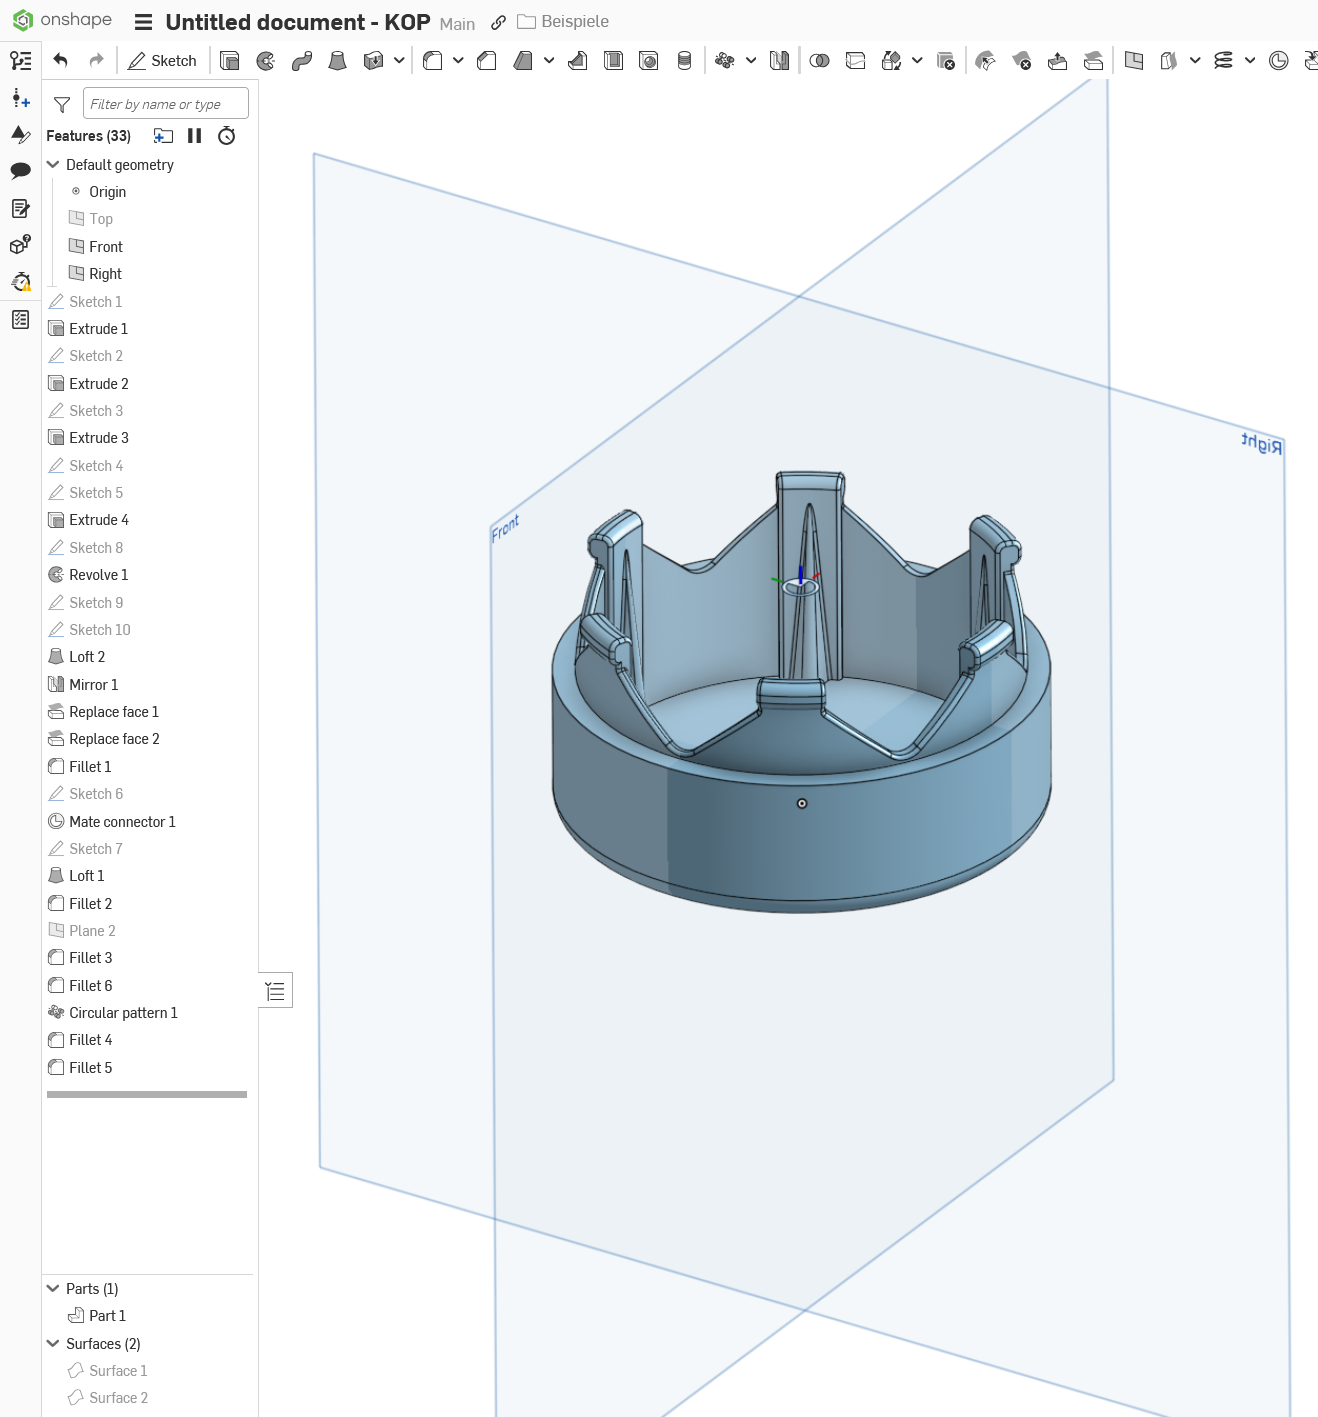Select the Mirror tool in the toolbar
The height and width of the screenshot is (1417, 1318).
(x=780, y=61)
